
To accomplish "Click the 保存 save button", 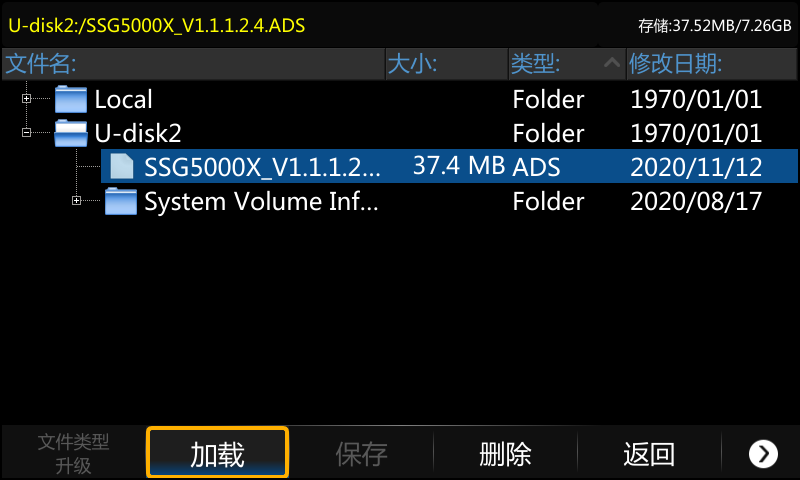I will (x=361, y=453).
